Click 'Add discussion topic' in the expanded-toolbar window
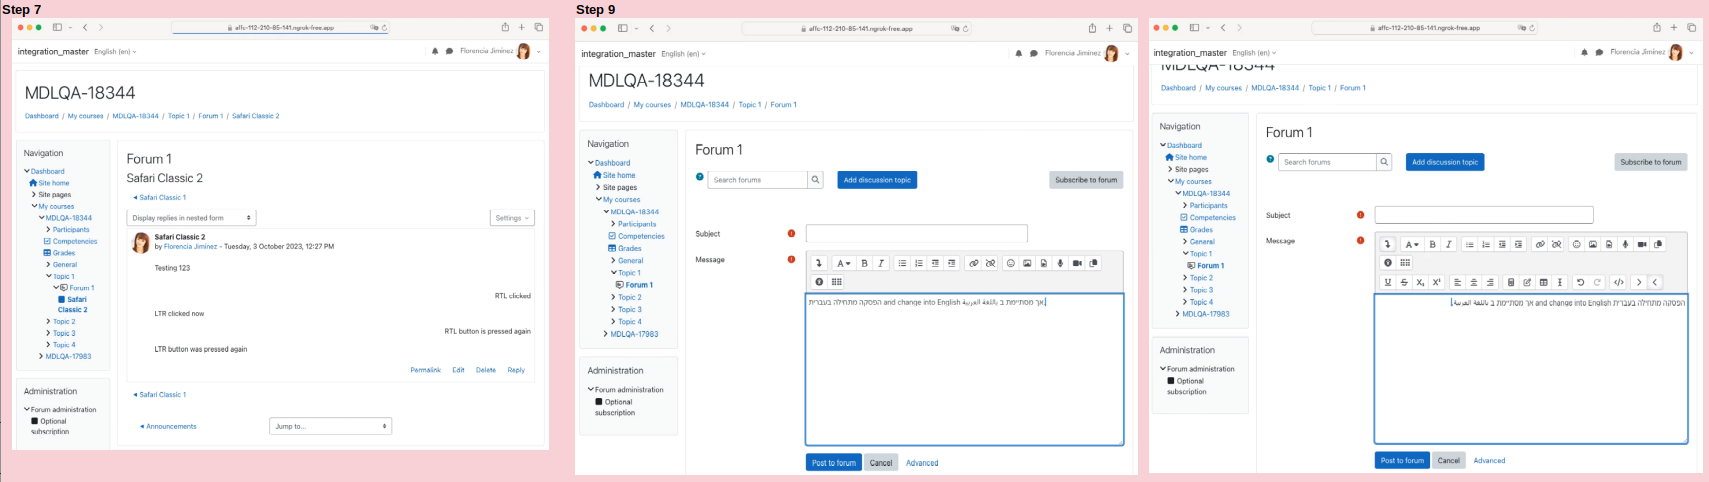This screenshot has height=482, width=1709. (x=1445, y=162)
